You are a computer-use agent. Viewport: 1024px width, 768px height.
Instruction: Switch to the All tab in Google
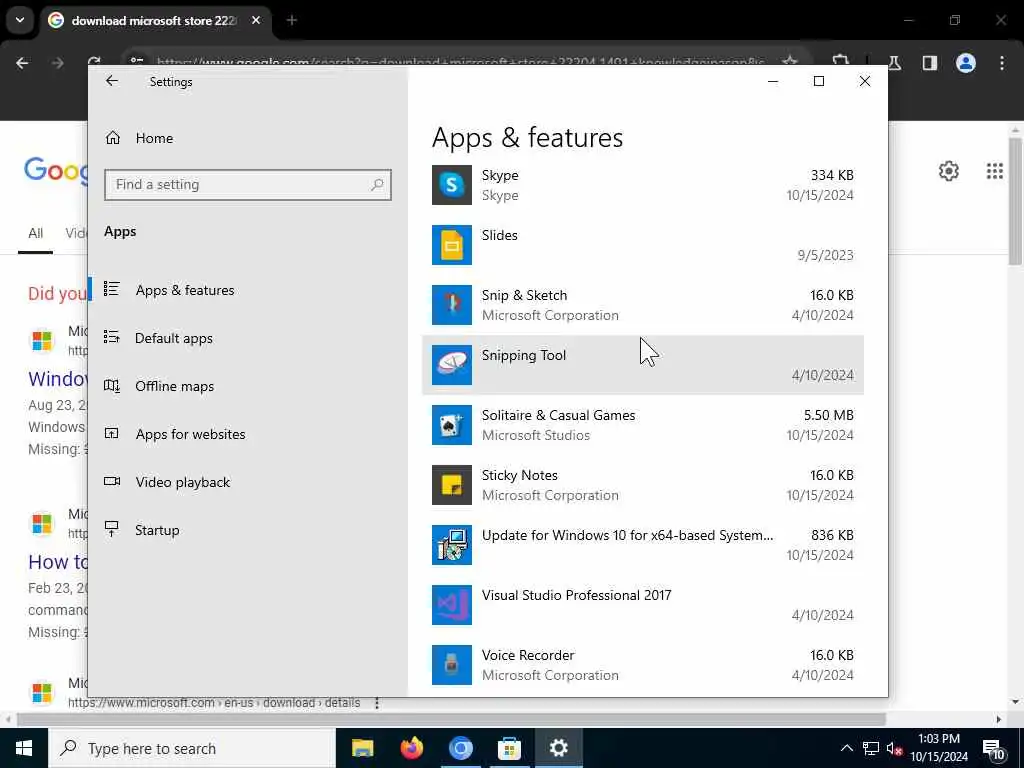point(35,233)
